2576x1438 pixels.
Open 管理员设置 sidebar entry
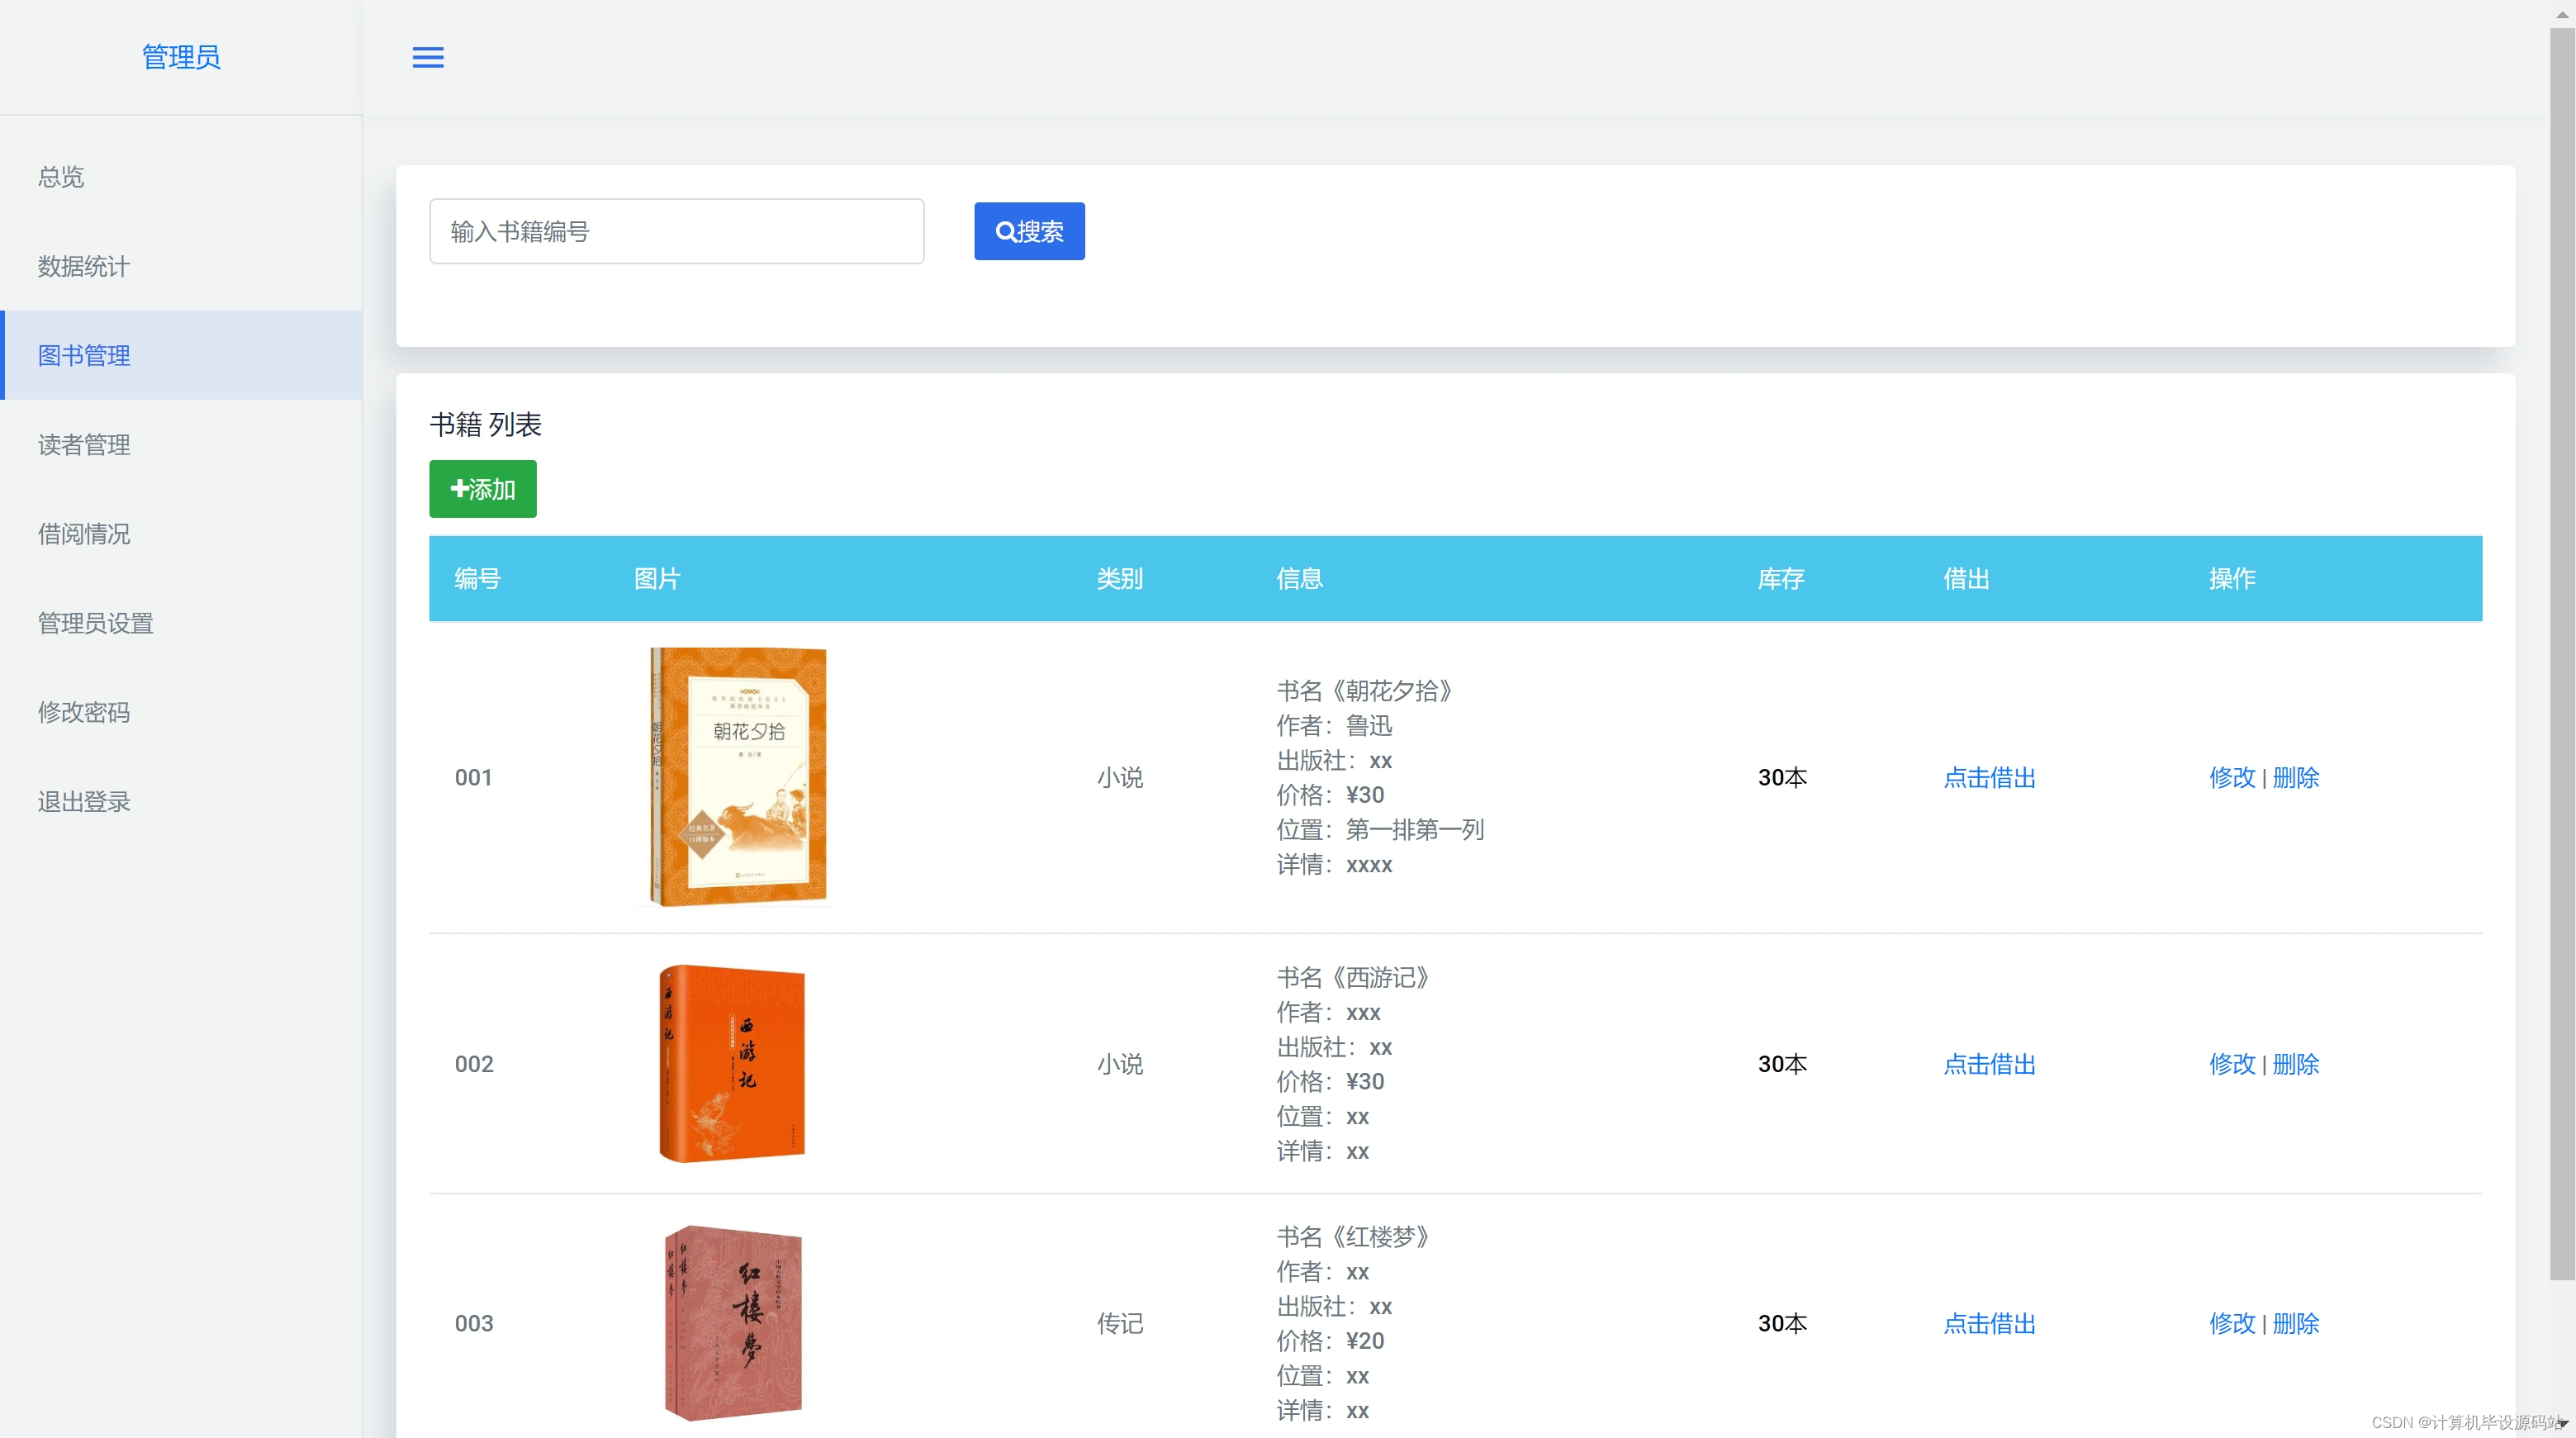tap(96, 623)
